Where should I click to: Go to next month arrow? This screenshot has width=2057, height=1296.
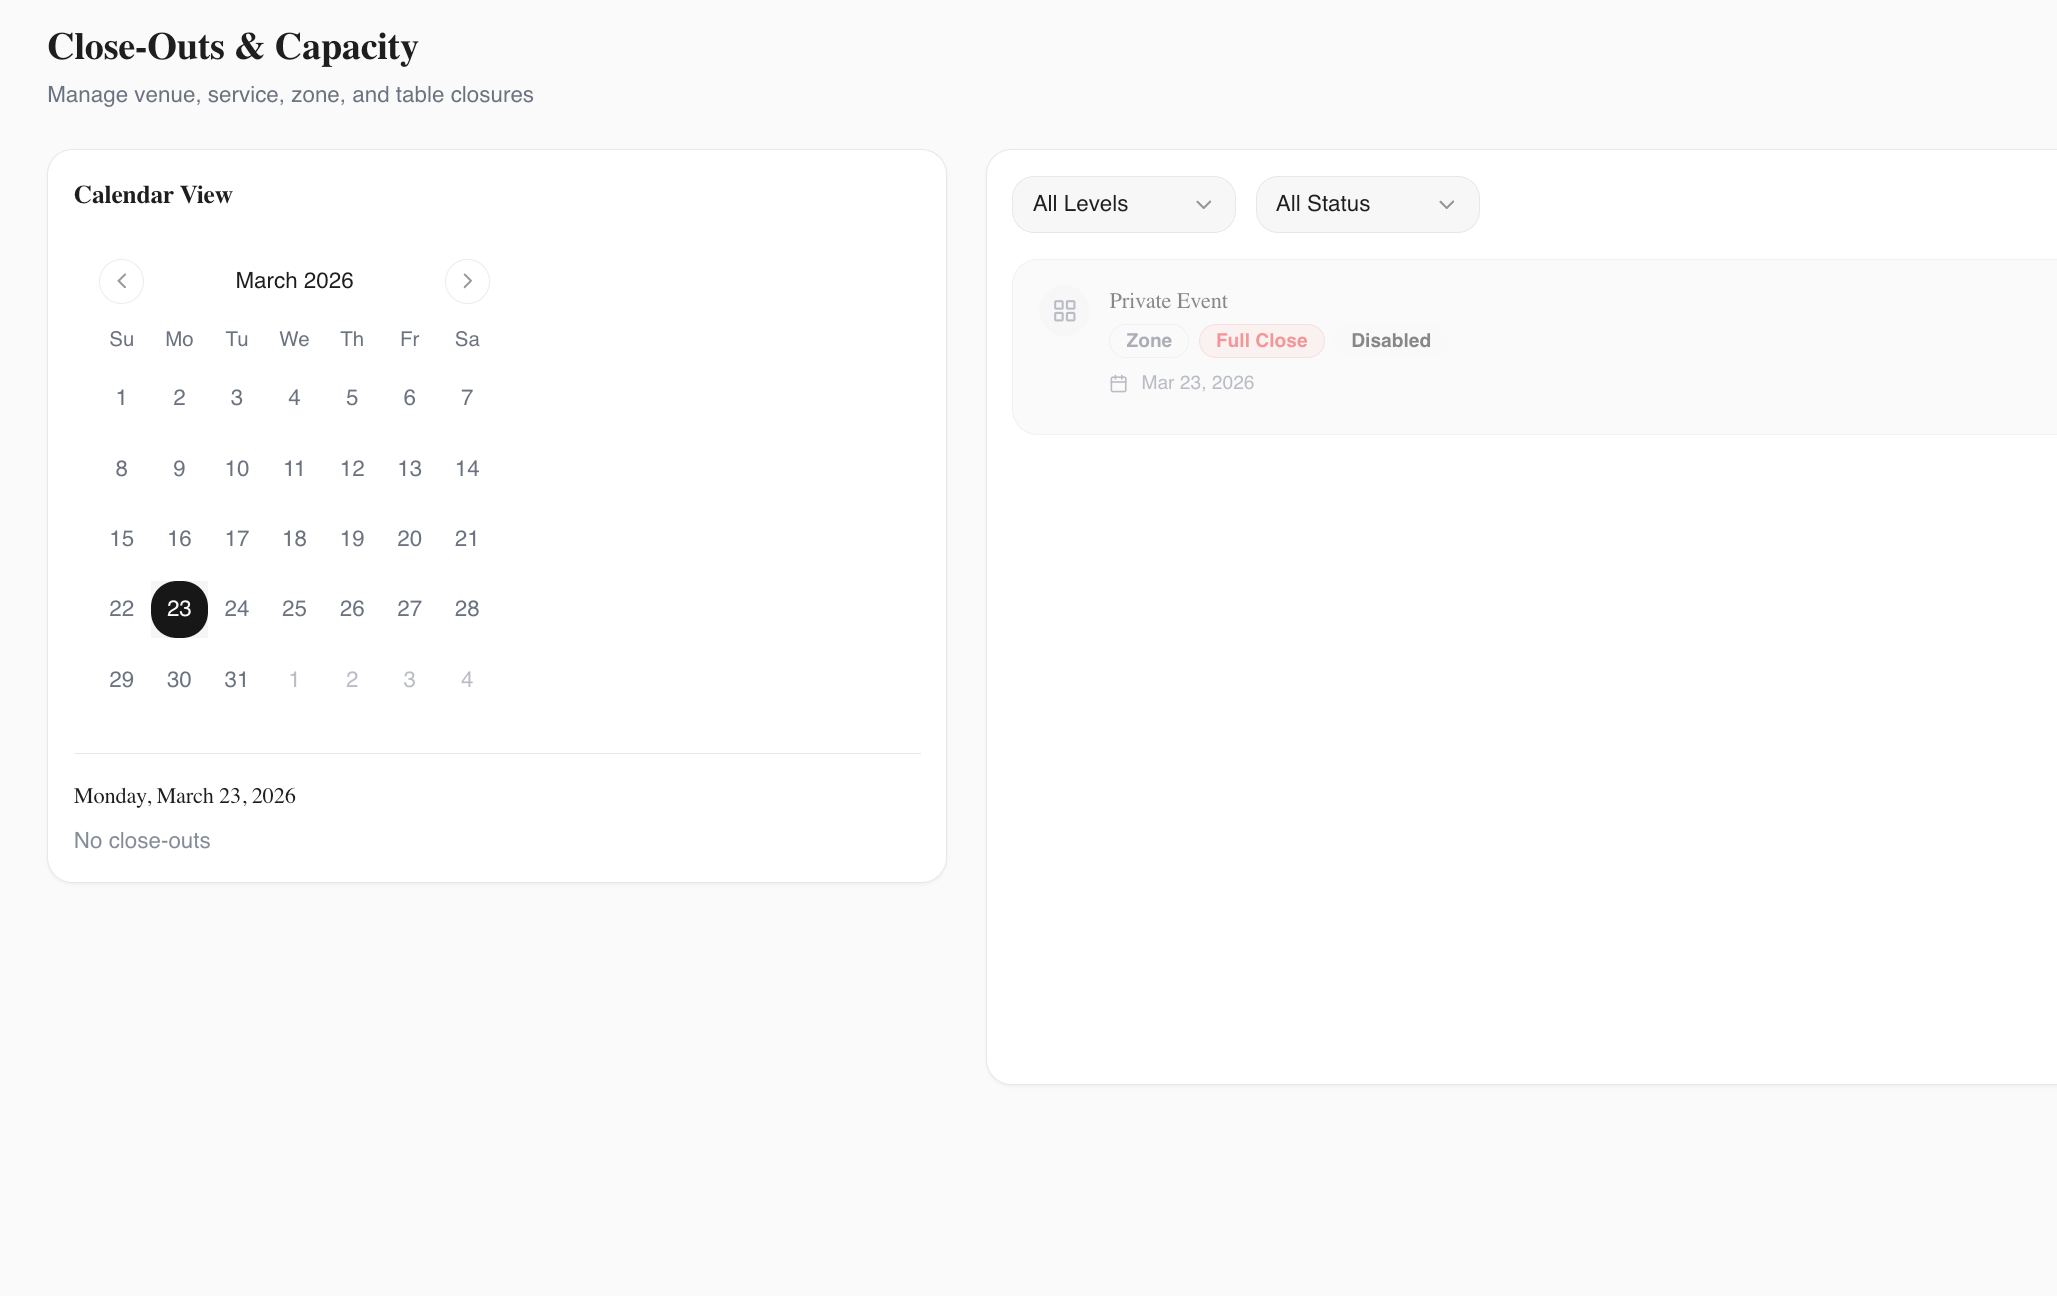467,281
